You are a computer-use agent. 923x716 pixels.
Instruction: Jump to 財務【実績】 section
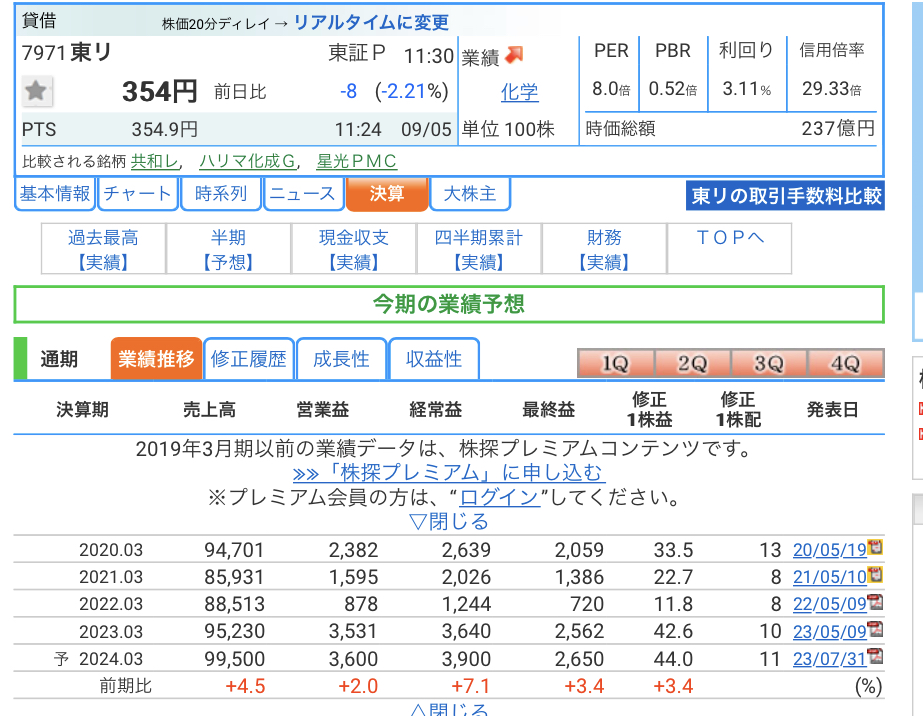coord(604,249)
